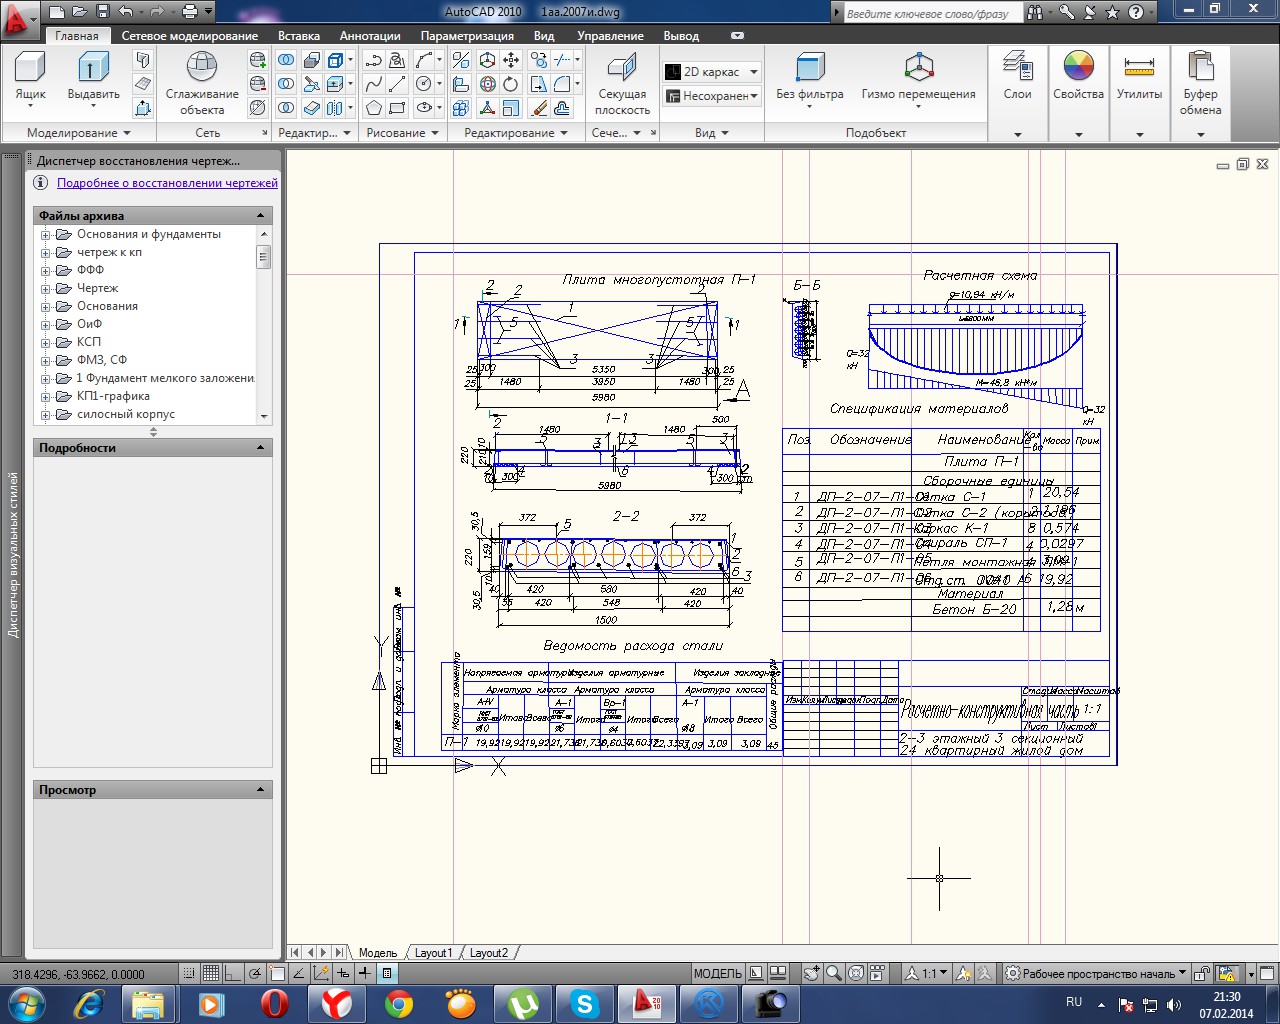Toggle the МОДЕЛЬ model space button
This screenshot has width=1280, height=1024.
(x=717, y=973)
